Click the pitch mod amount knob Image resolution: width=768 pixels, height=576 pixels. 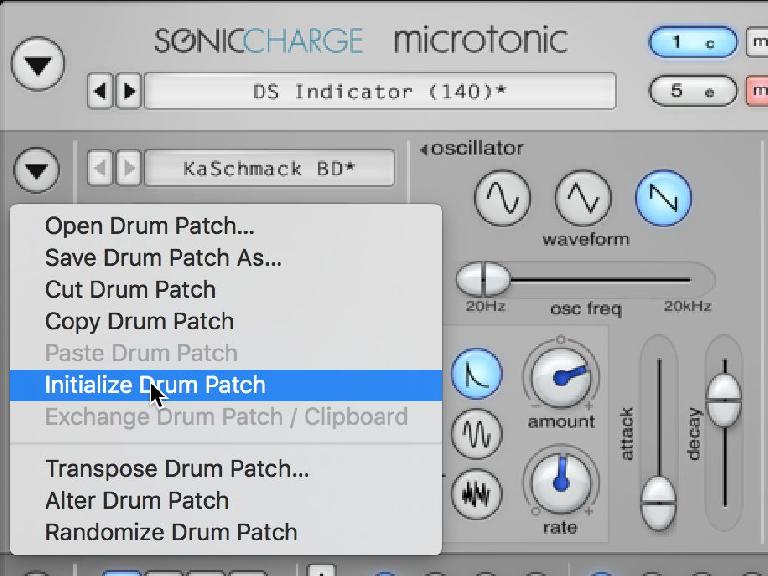pos(561,377)
